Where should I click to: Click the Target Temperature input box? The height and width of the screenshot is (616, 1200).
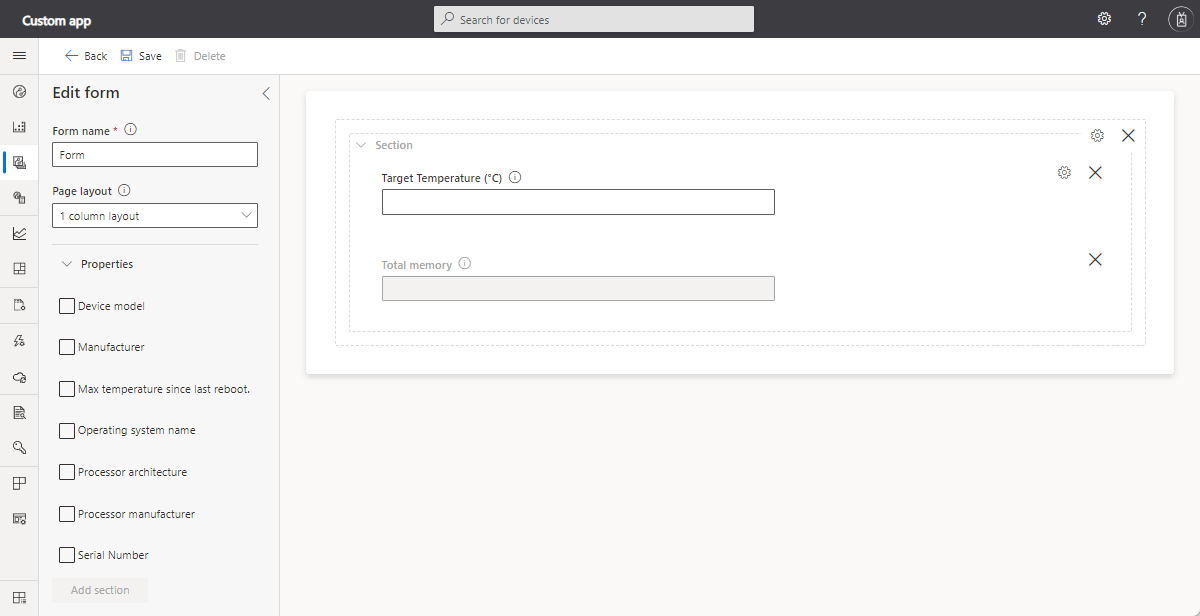pyautogui.click(x=578, y=202)
